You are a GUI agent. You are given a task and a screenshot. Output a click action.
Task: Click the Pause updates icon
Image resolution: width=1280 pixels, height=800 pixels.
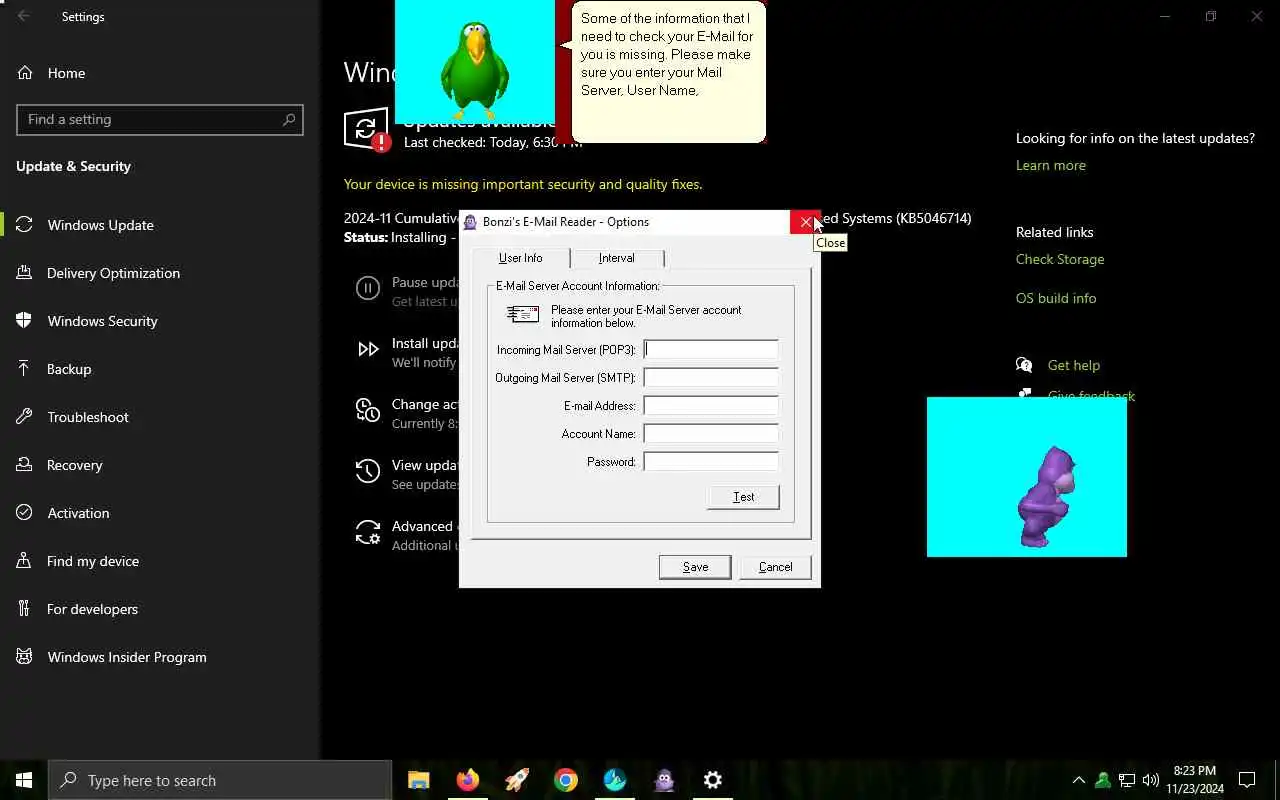point(368,289)
